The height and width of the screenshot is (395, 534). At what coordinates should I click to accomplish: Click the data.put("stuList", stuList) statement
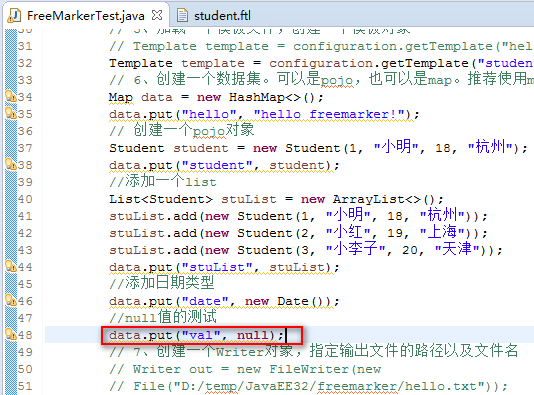pos(224,268)
